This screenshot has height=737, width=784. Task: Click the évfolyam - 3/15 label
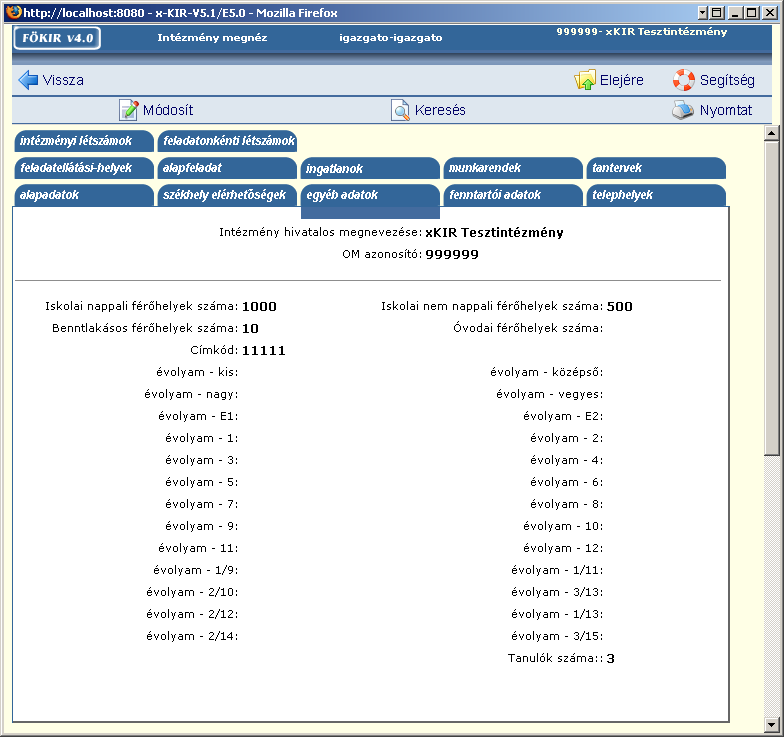[x=557, y=636]
